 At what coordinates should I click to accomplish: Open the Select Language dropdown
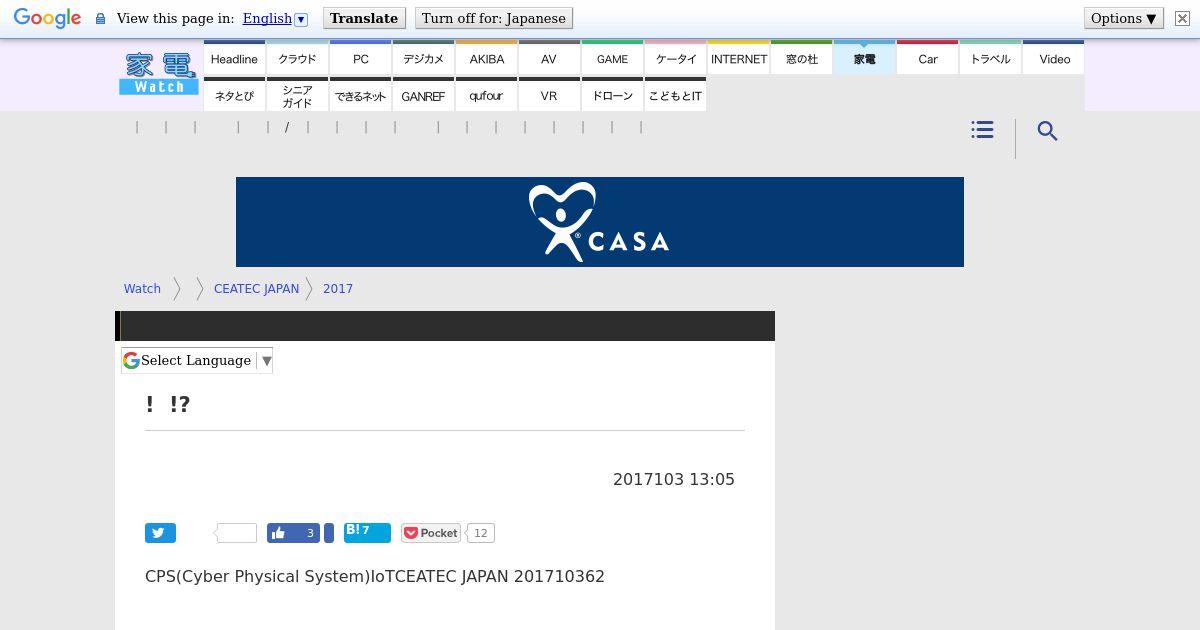[x=197, y=360]
